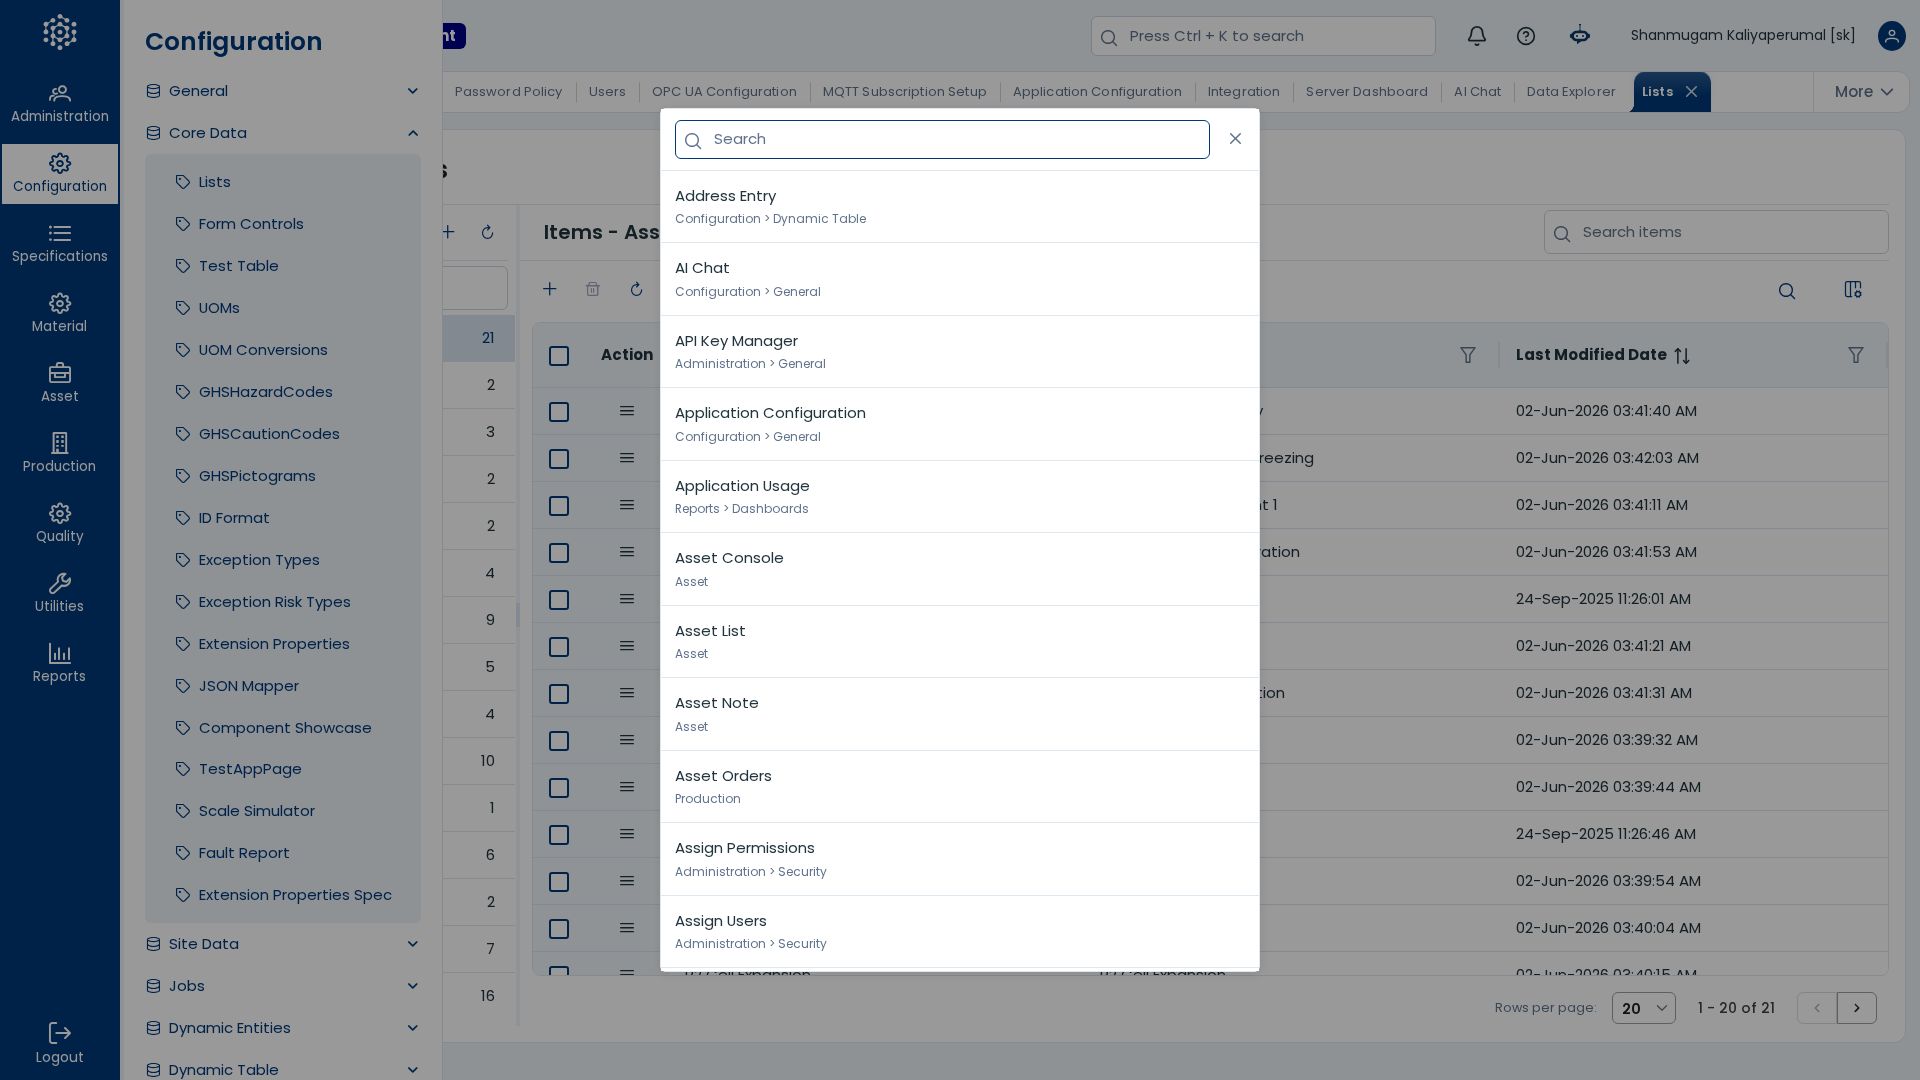This screenshot has height=1080, width=1920.
Task: Check the row dated 02-Jun-2026 03:39:32 AM
Action: pos(559,741)
